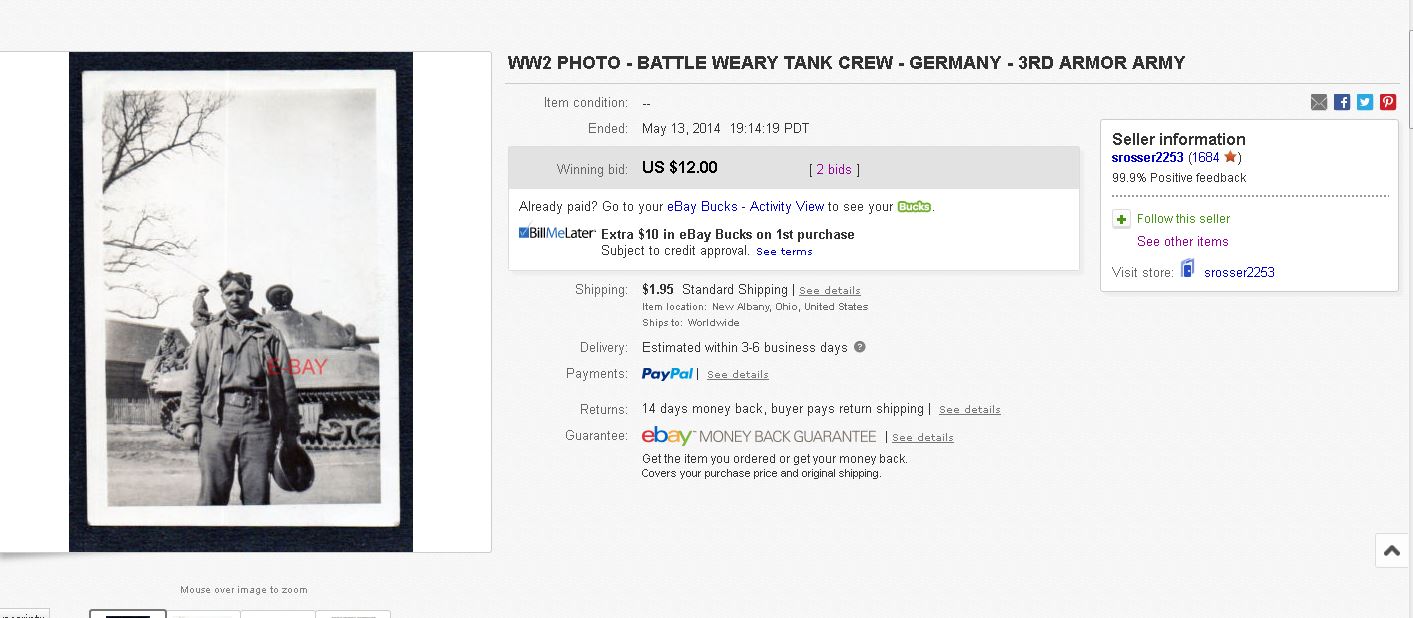Click the scroll-to-top arrow button

click(x=1391, y=551)
